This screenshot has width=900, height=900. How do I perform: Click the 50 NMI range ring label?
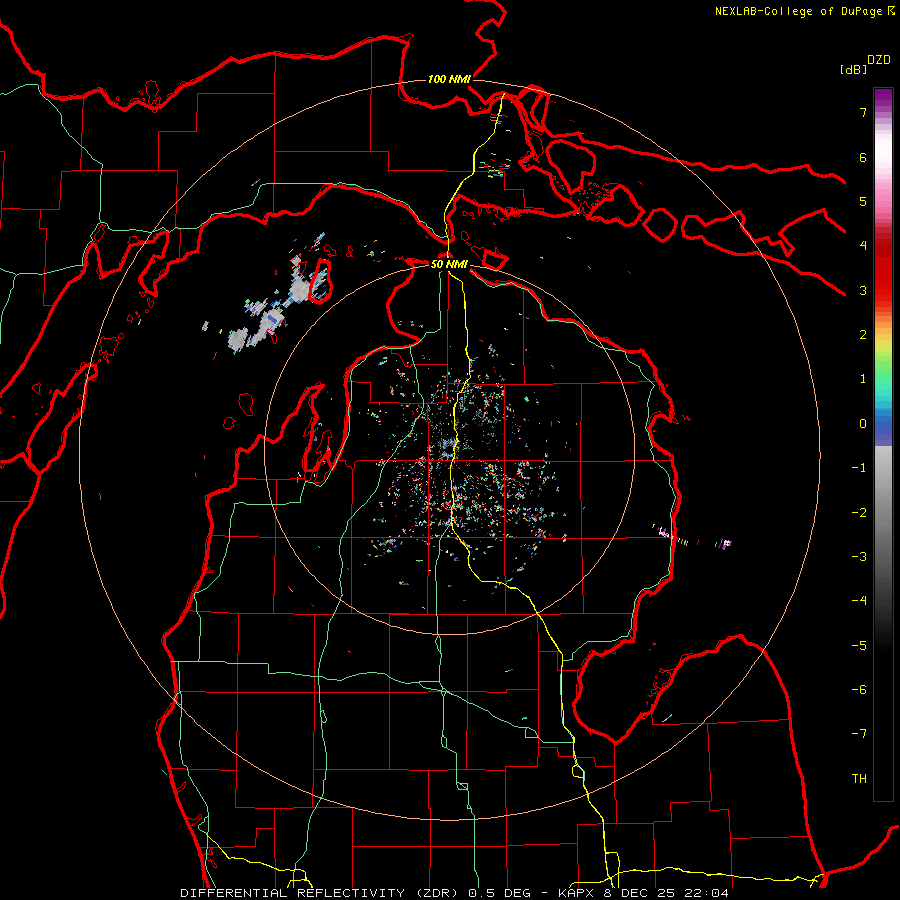[449, 264]
